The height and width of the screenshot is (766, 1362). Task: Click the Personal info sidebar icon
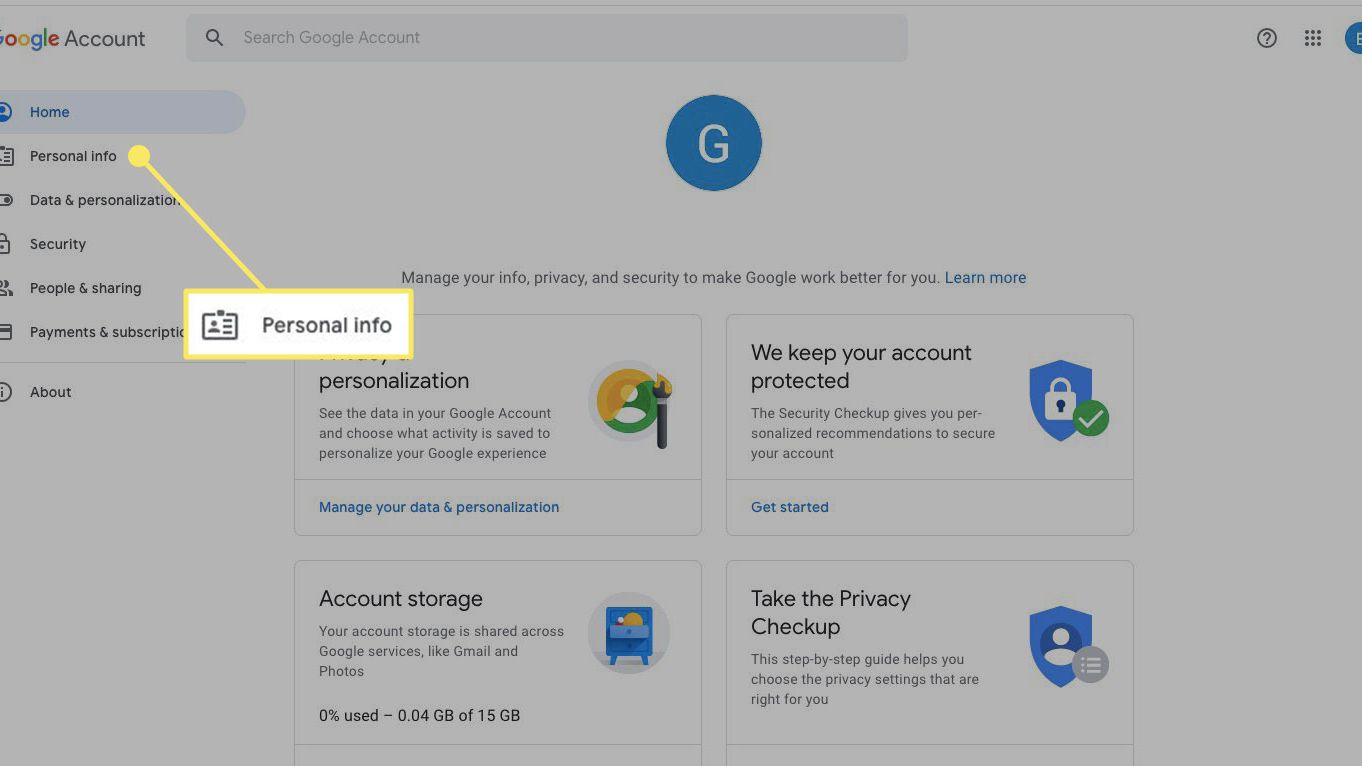5,156
